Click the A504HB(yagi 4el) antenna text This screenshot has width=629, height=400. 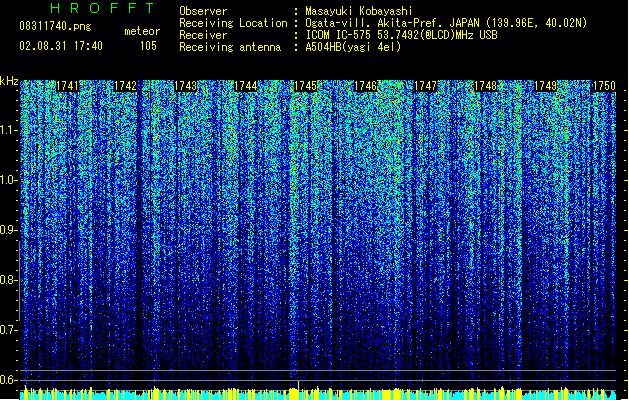pos(353,47)
